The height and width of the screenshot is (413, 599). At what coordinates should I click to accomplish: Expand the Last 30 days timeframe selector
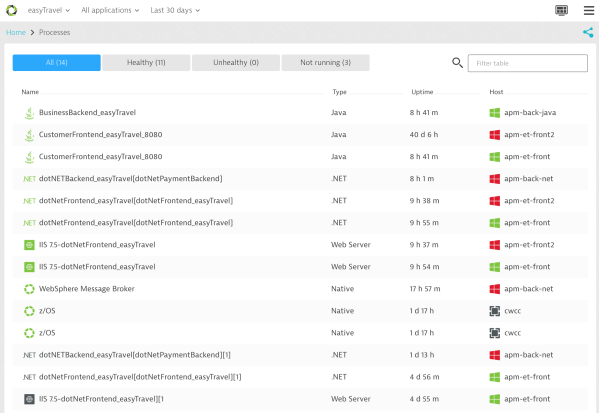pyautogui.click(x=175, y=10)
